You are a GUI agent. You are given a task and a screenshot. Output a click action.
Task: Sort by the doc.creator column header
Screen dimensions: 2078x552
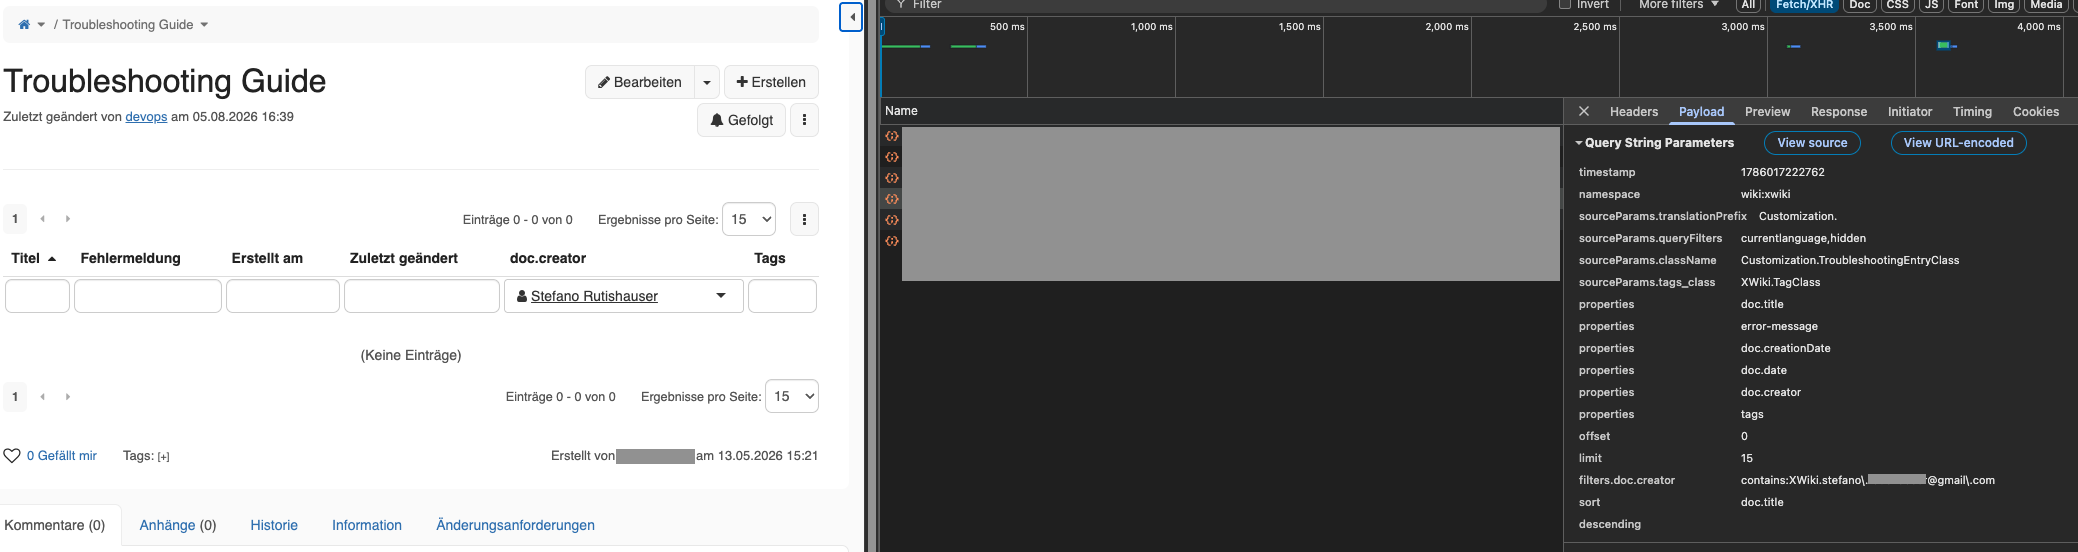[548, 258]
